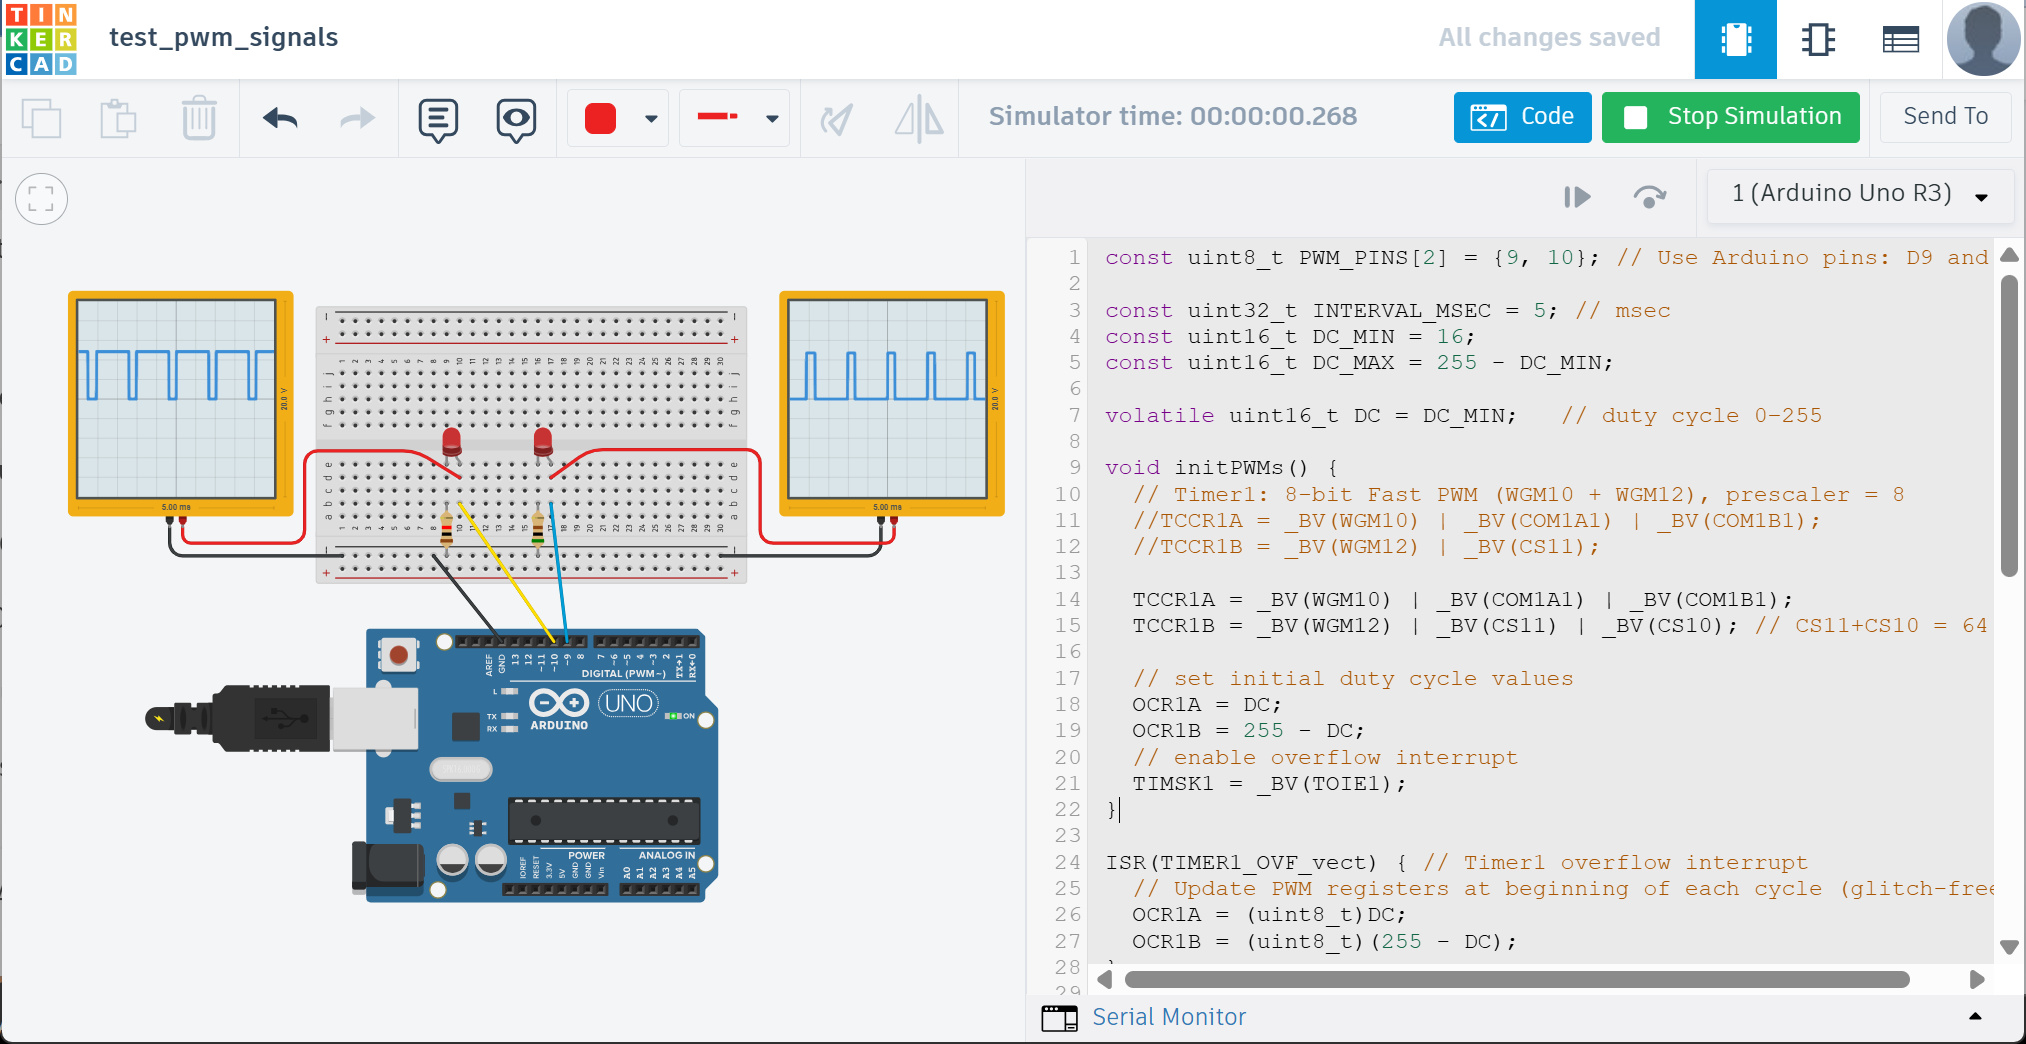The width and height of the screenshot is (2026, 1044).
Task: Click the delete trash icon
Action: (199, 119)
